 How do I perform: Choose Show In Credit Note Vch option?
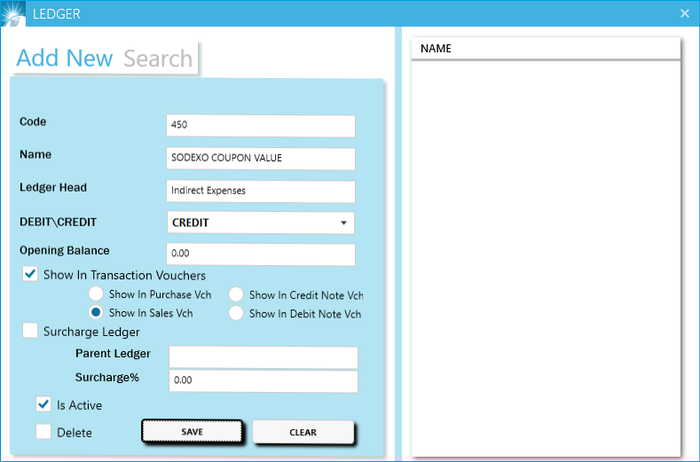point(236,295)
